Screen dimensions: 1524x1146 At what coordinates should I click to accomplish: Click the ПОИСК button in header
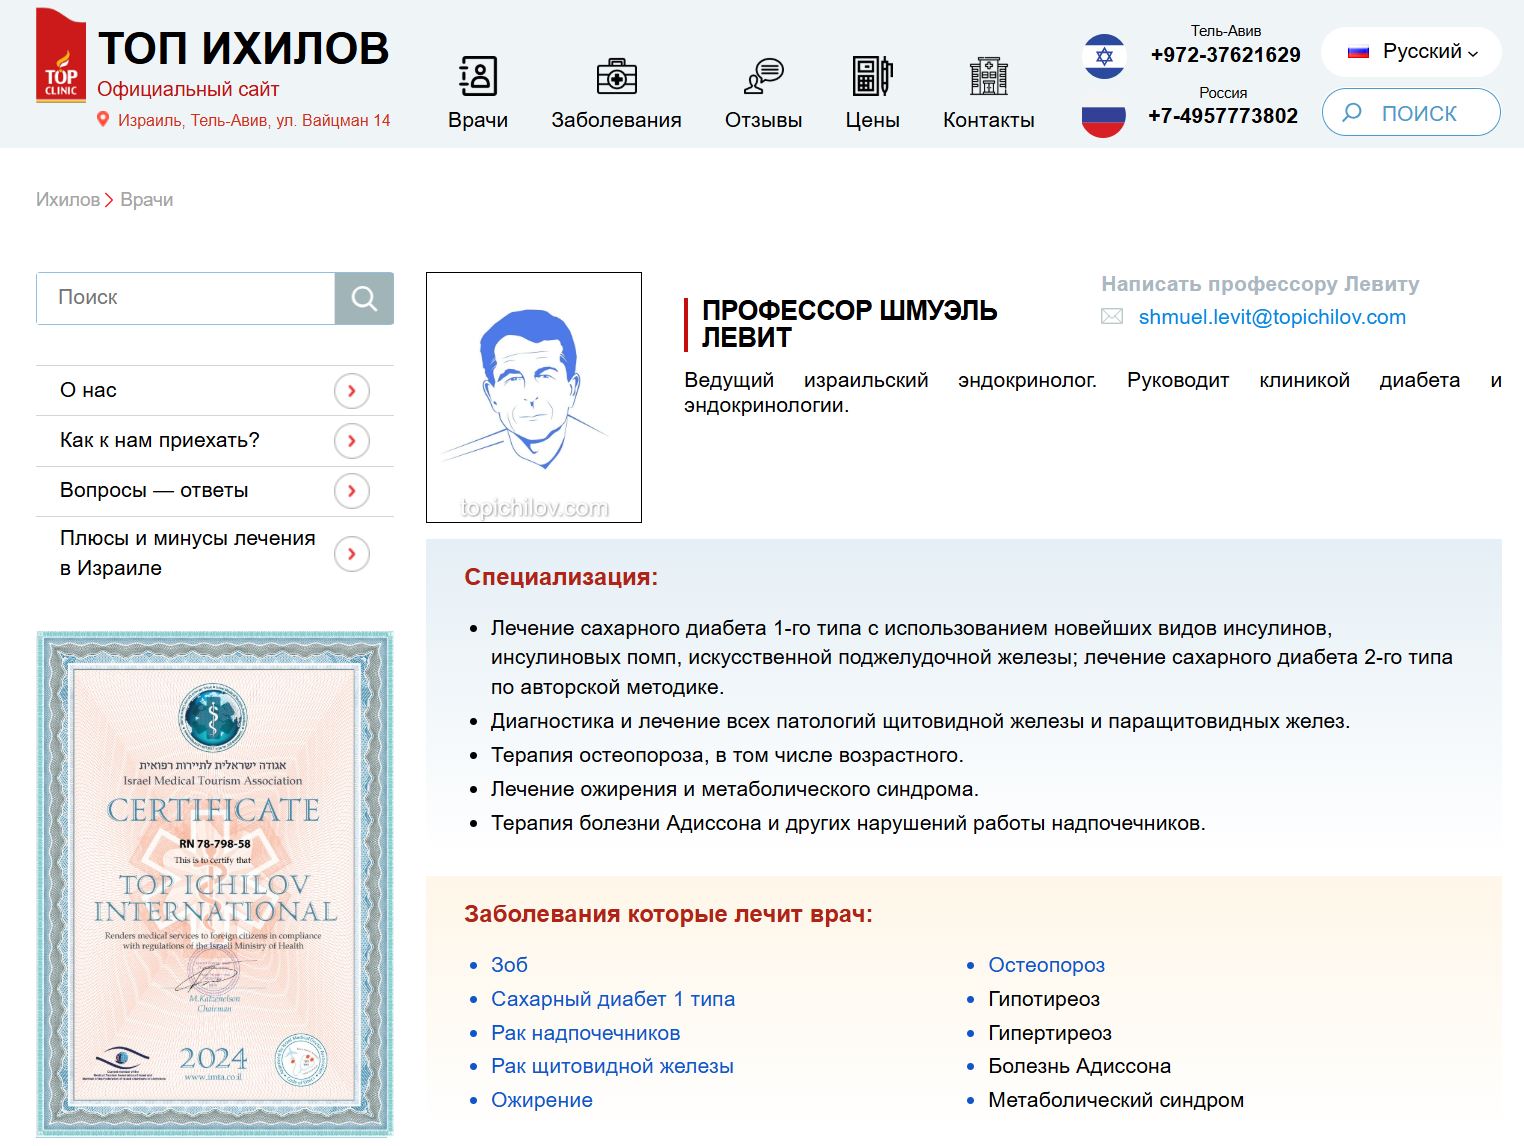[1411, 113]
